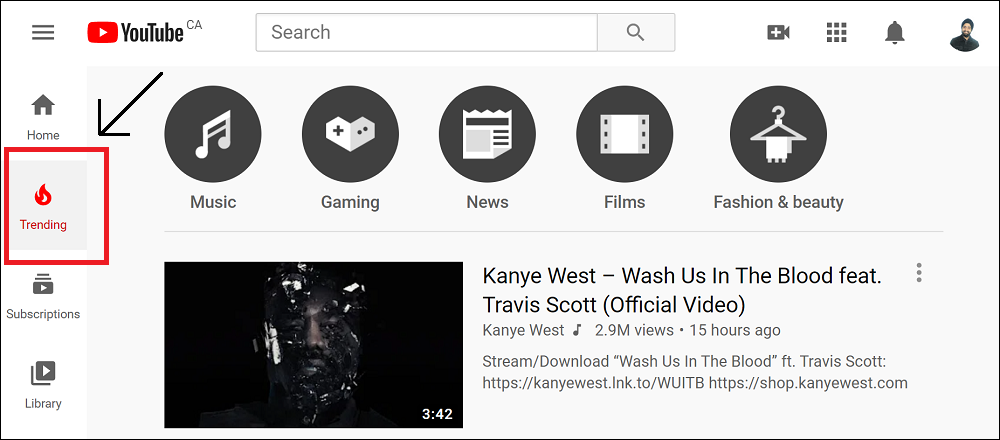1000x440 pixels.
Task: Select the Music category circle icon
Action: coord(213,135)
